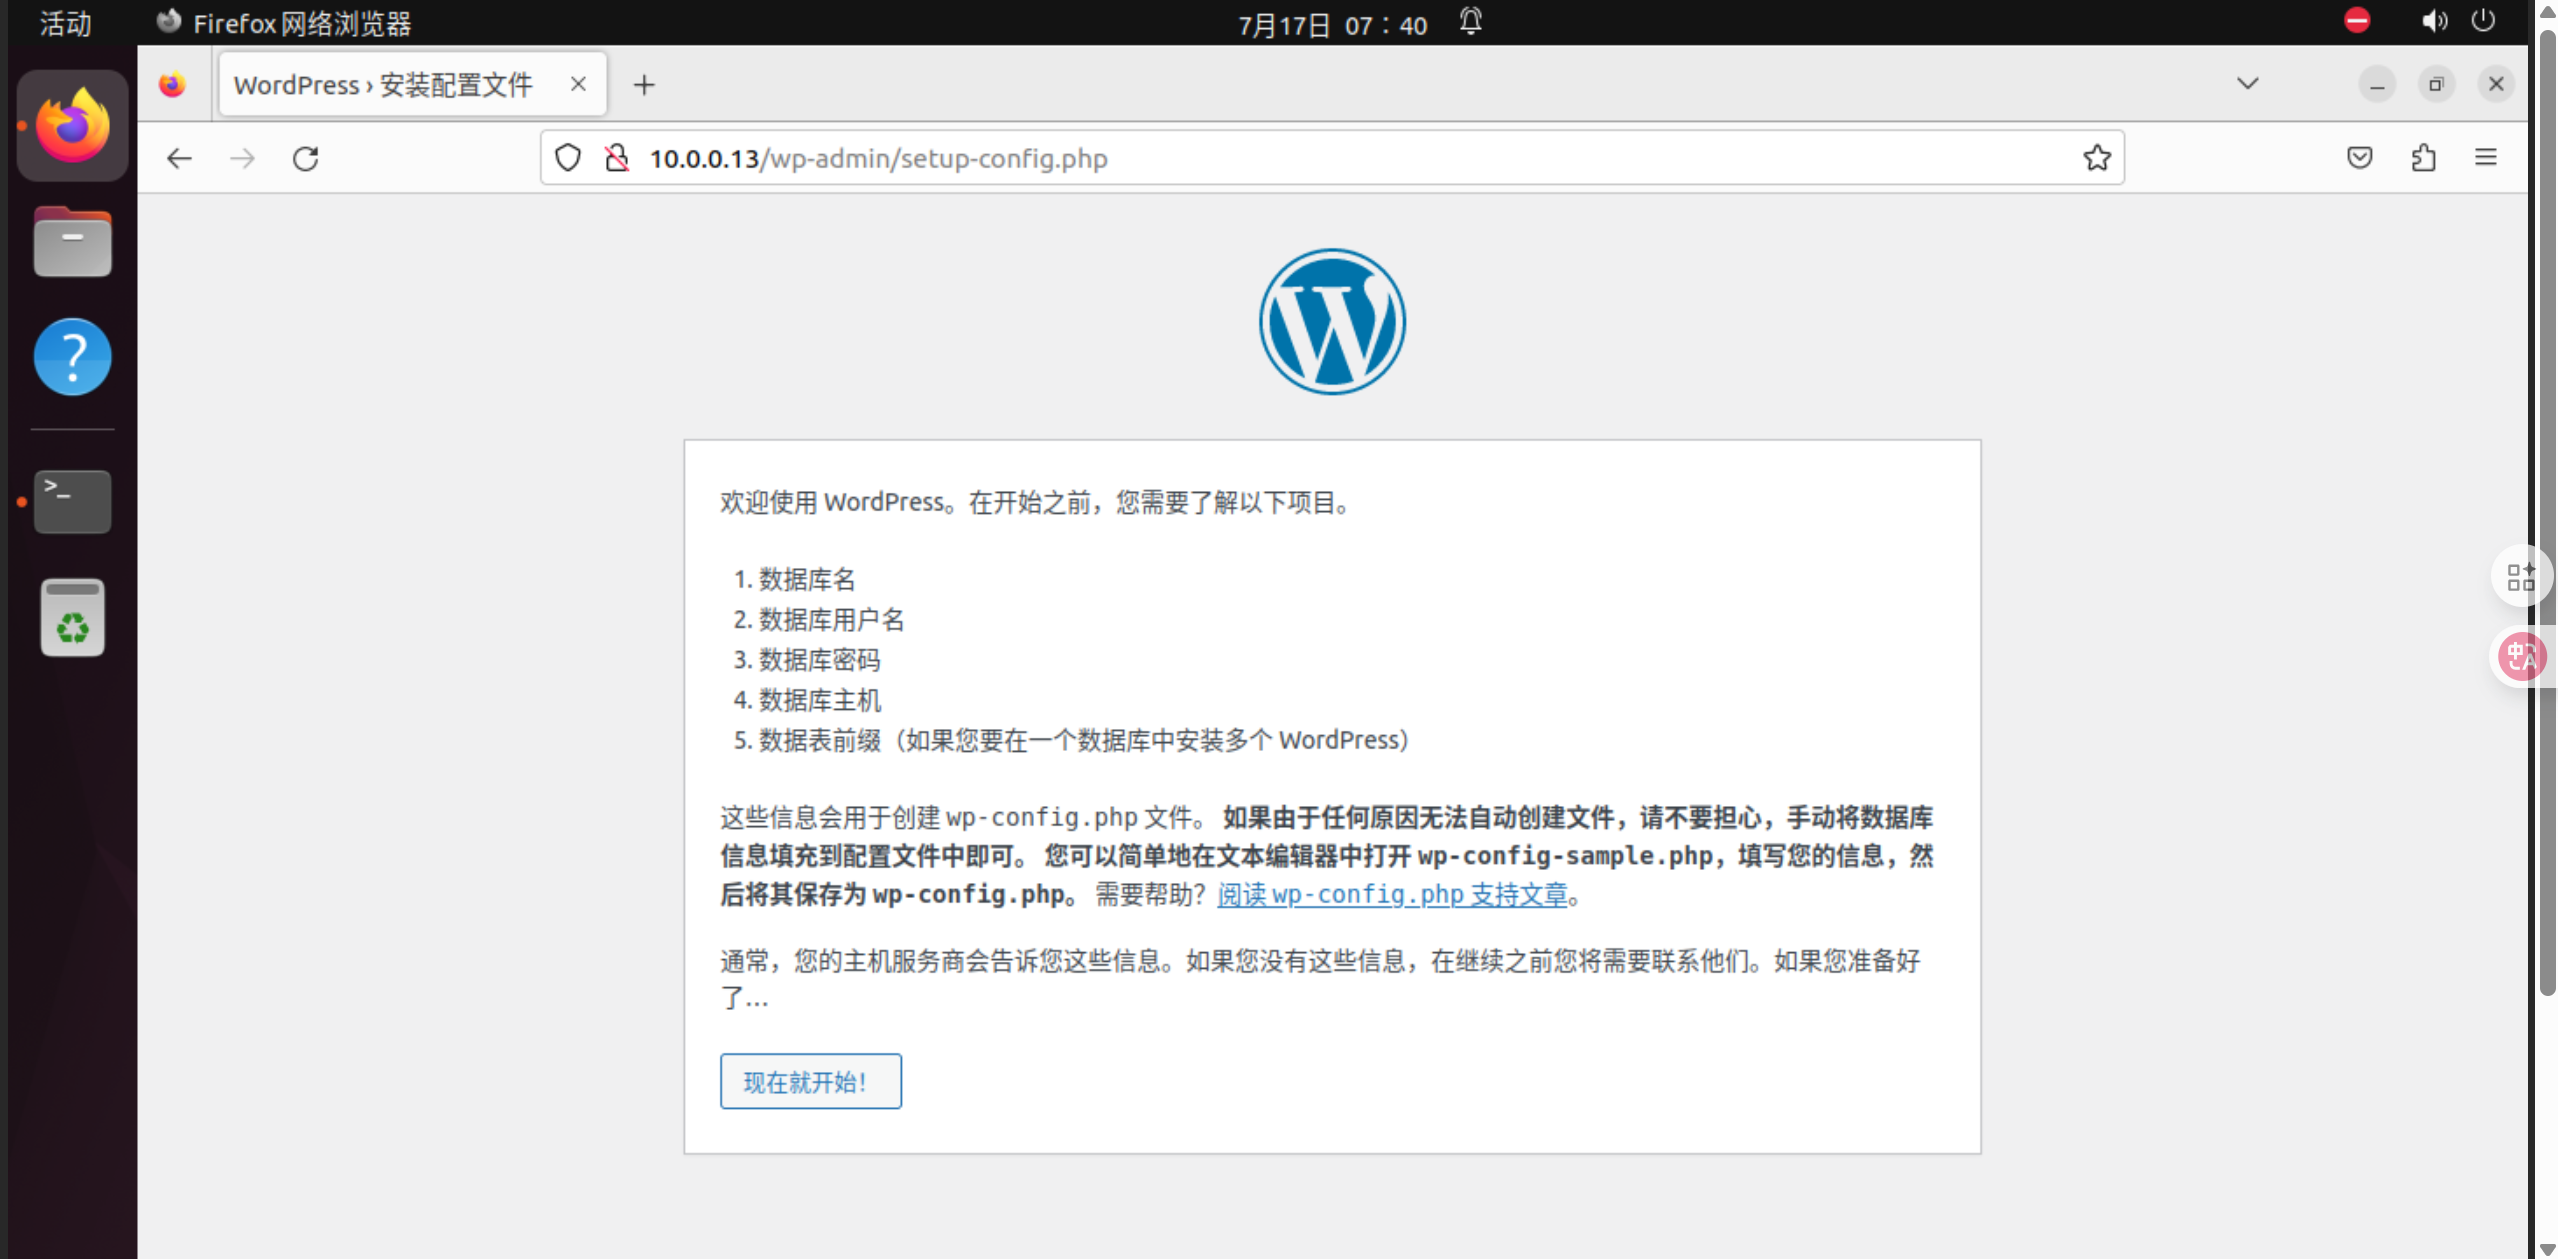Click the insecure connection padlock icon
Viewport: 2558px width, 1259px height.
point(617,158)
